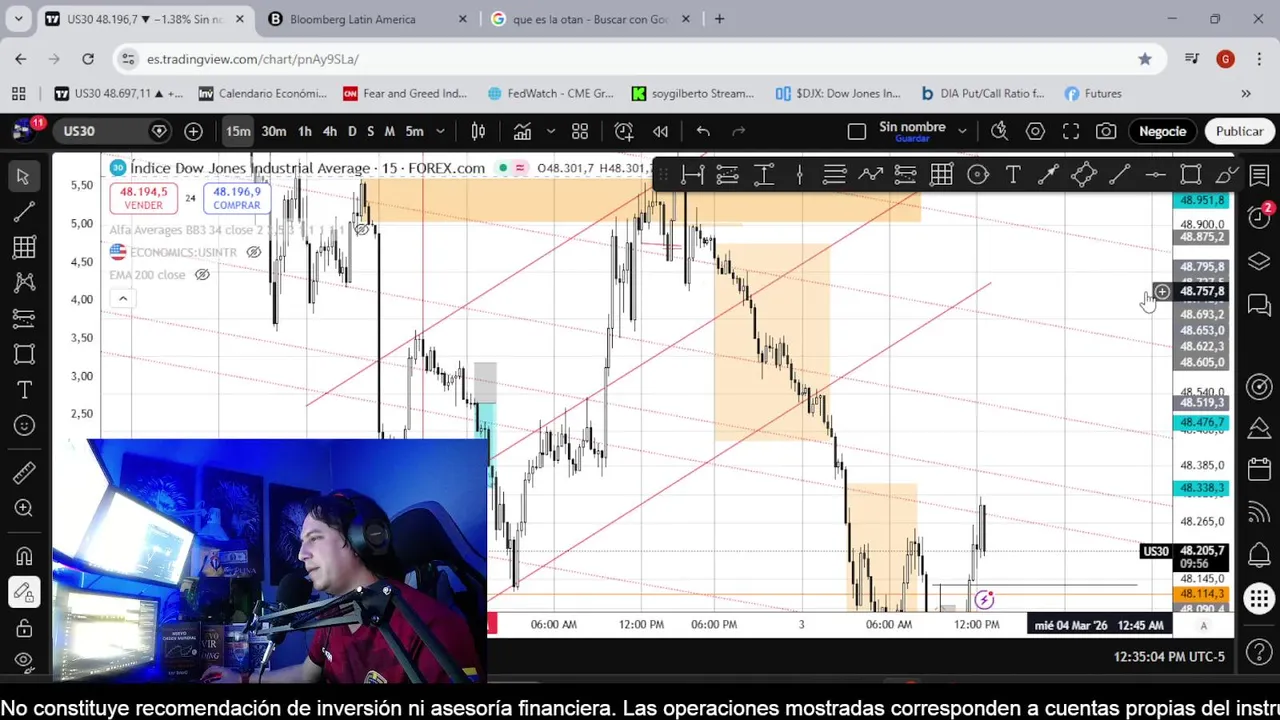Open the candlestick chart type menu
This screenshot has height=720, width=1280.
(x=478, y=131)
